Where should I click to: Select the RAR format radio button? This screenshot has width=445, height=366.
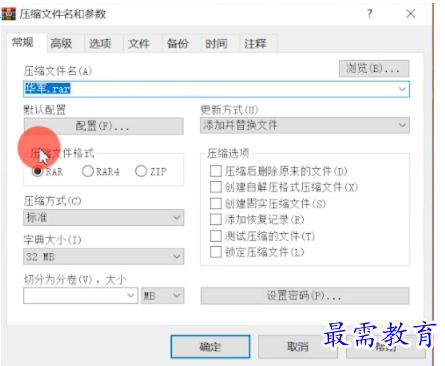[37, 171]
